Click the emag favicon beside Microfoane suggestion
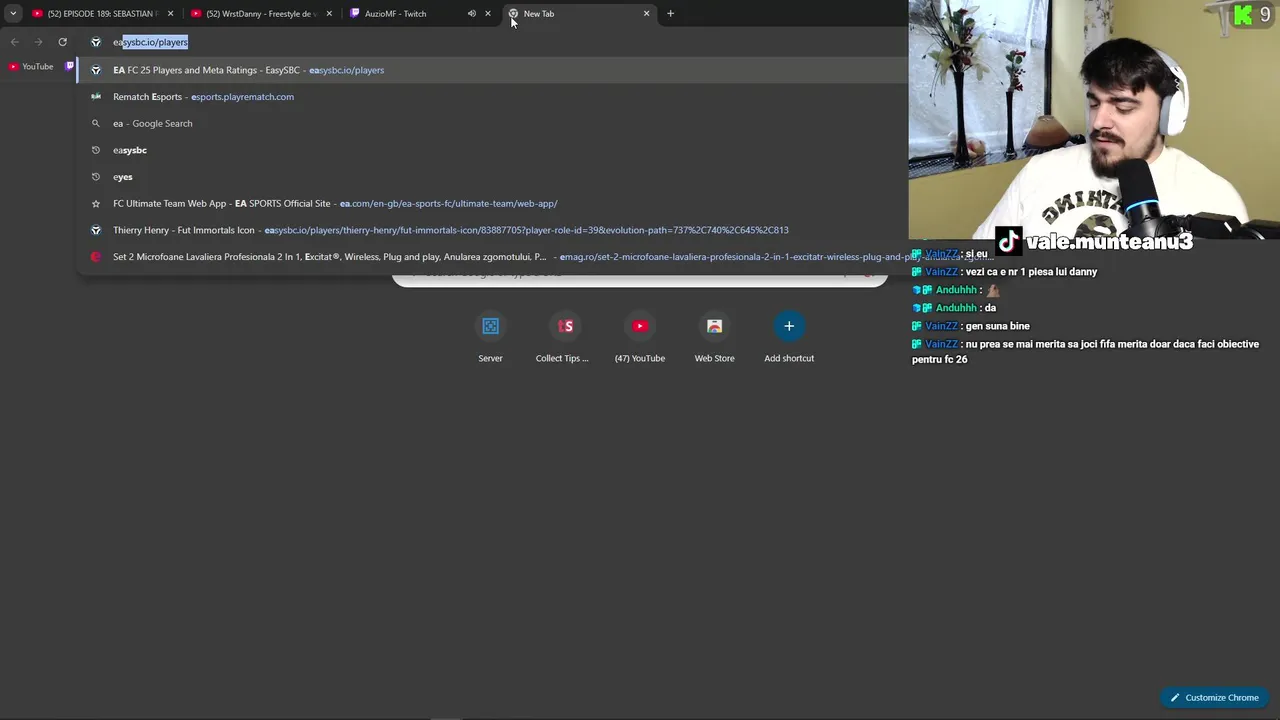 [96, 257]
